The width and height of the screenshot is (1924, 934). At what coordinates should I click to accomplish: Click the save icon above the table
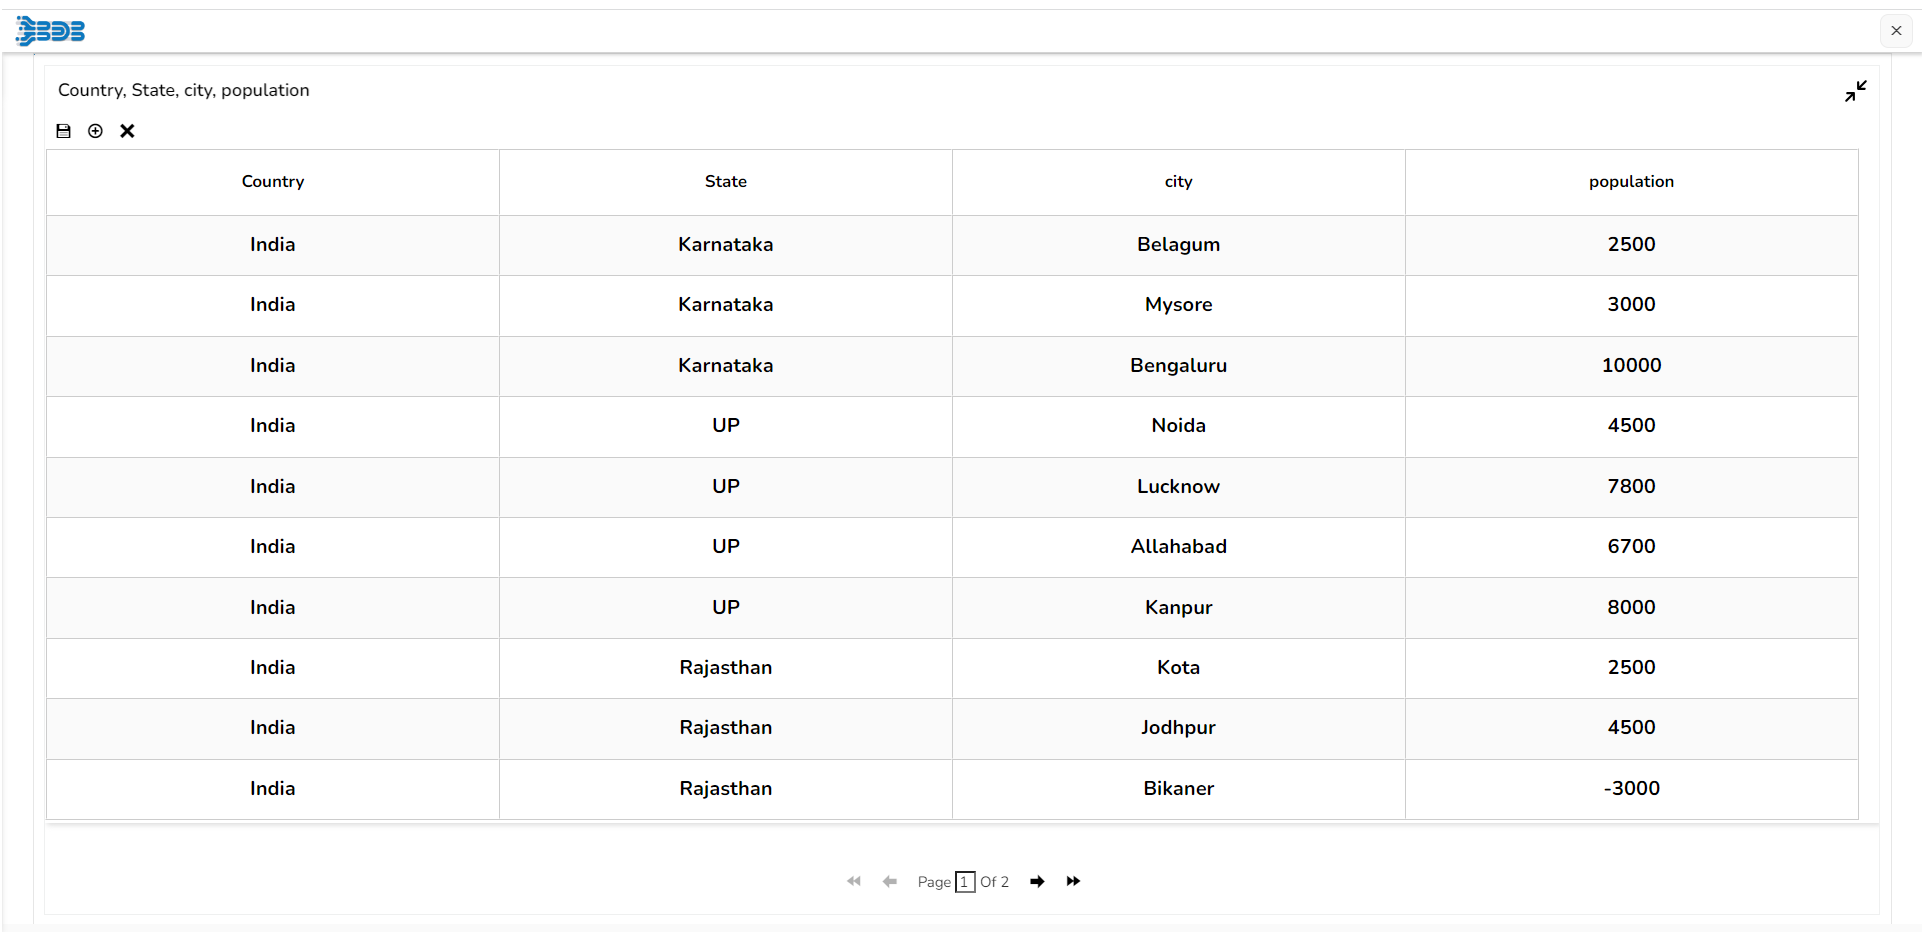[64, 131]
